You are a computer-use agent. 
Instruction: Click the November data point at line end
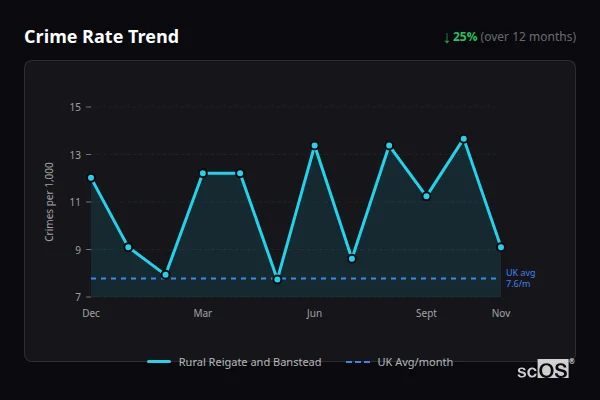click(x=501, y=247)
